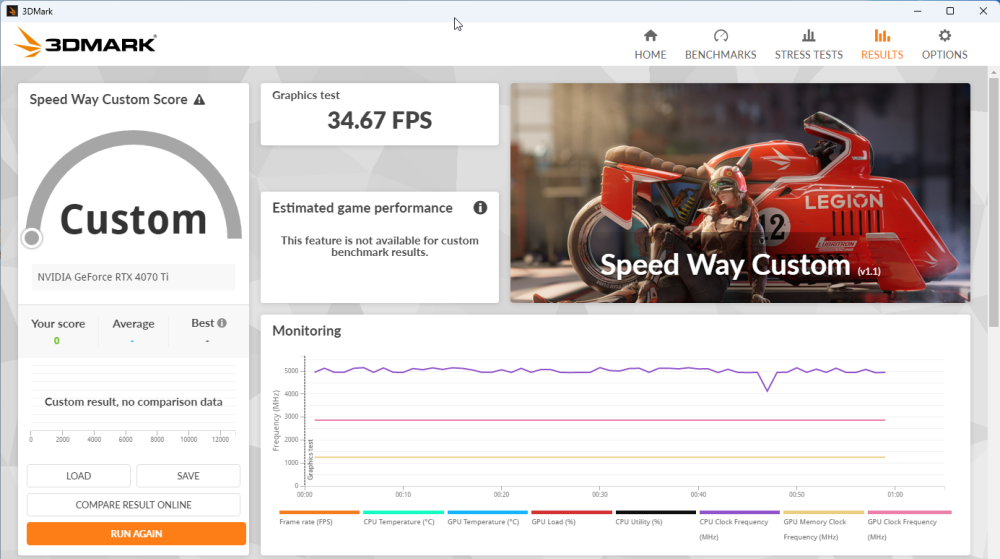Click the info icon for Estimated game performance
The height and width of the screenshot is (559, 1000).
(x=480, y=208)
